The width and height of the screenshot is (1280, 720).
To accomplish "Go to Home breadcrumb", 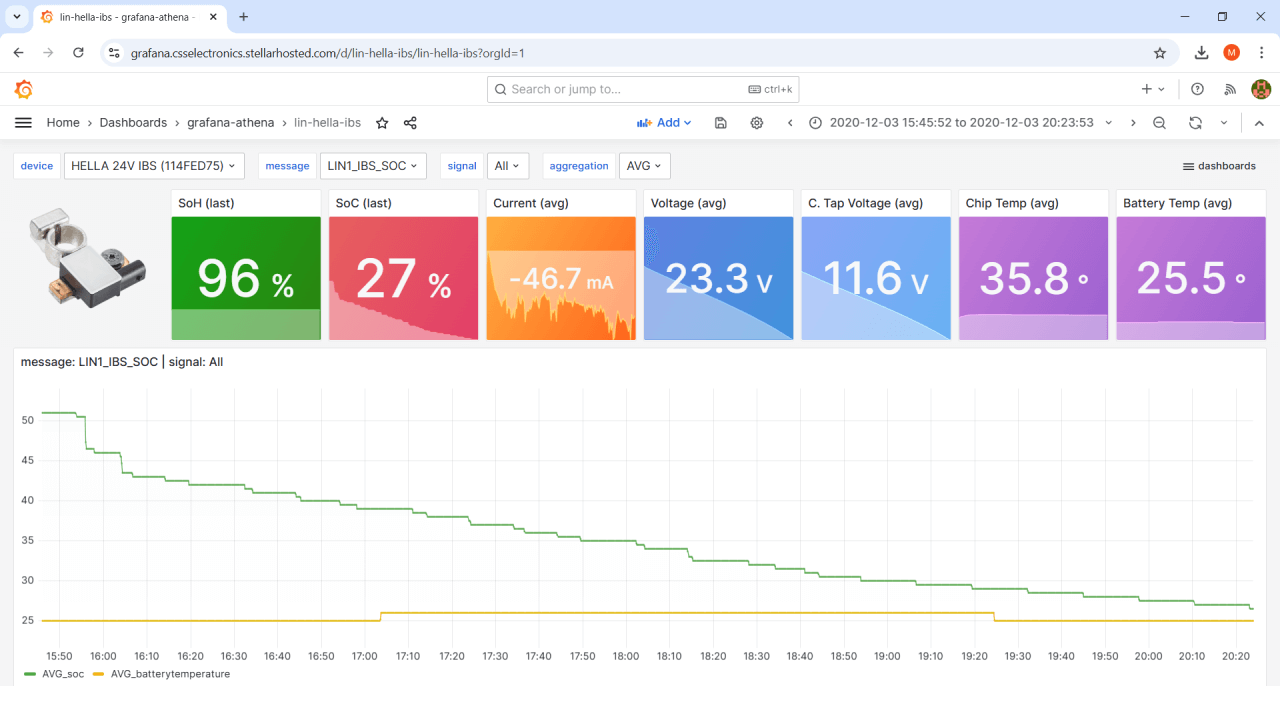I will pos(63,123).
